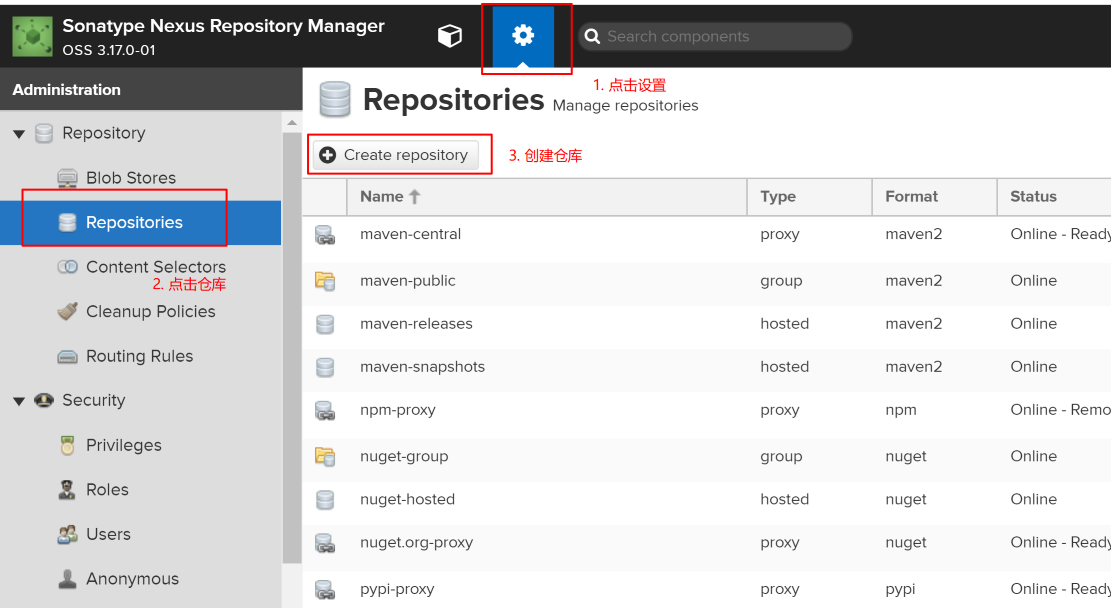1112x608 pixels.
Task: Open the nuget-hosted repository name
Action: coord(408,500)
